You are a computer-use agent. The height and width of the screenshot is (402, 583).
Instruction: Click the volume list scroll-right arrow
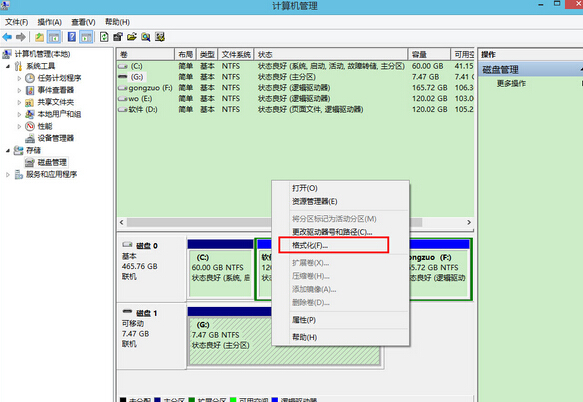[469, 222]
